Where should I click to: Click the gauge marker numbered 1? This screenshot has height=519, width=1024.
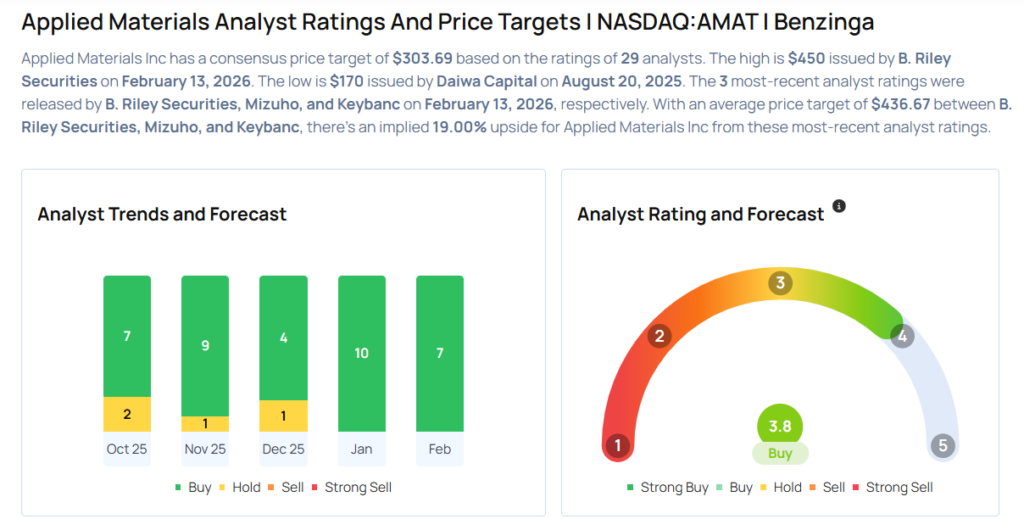point(619,445)
